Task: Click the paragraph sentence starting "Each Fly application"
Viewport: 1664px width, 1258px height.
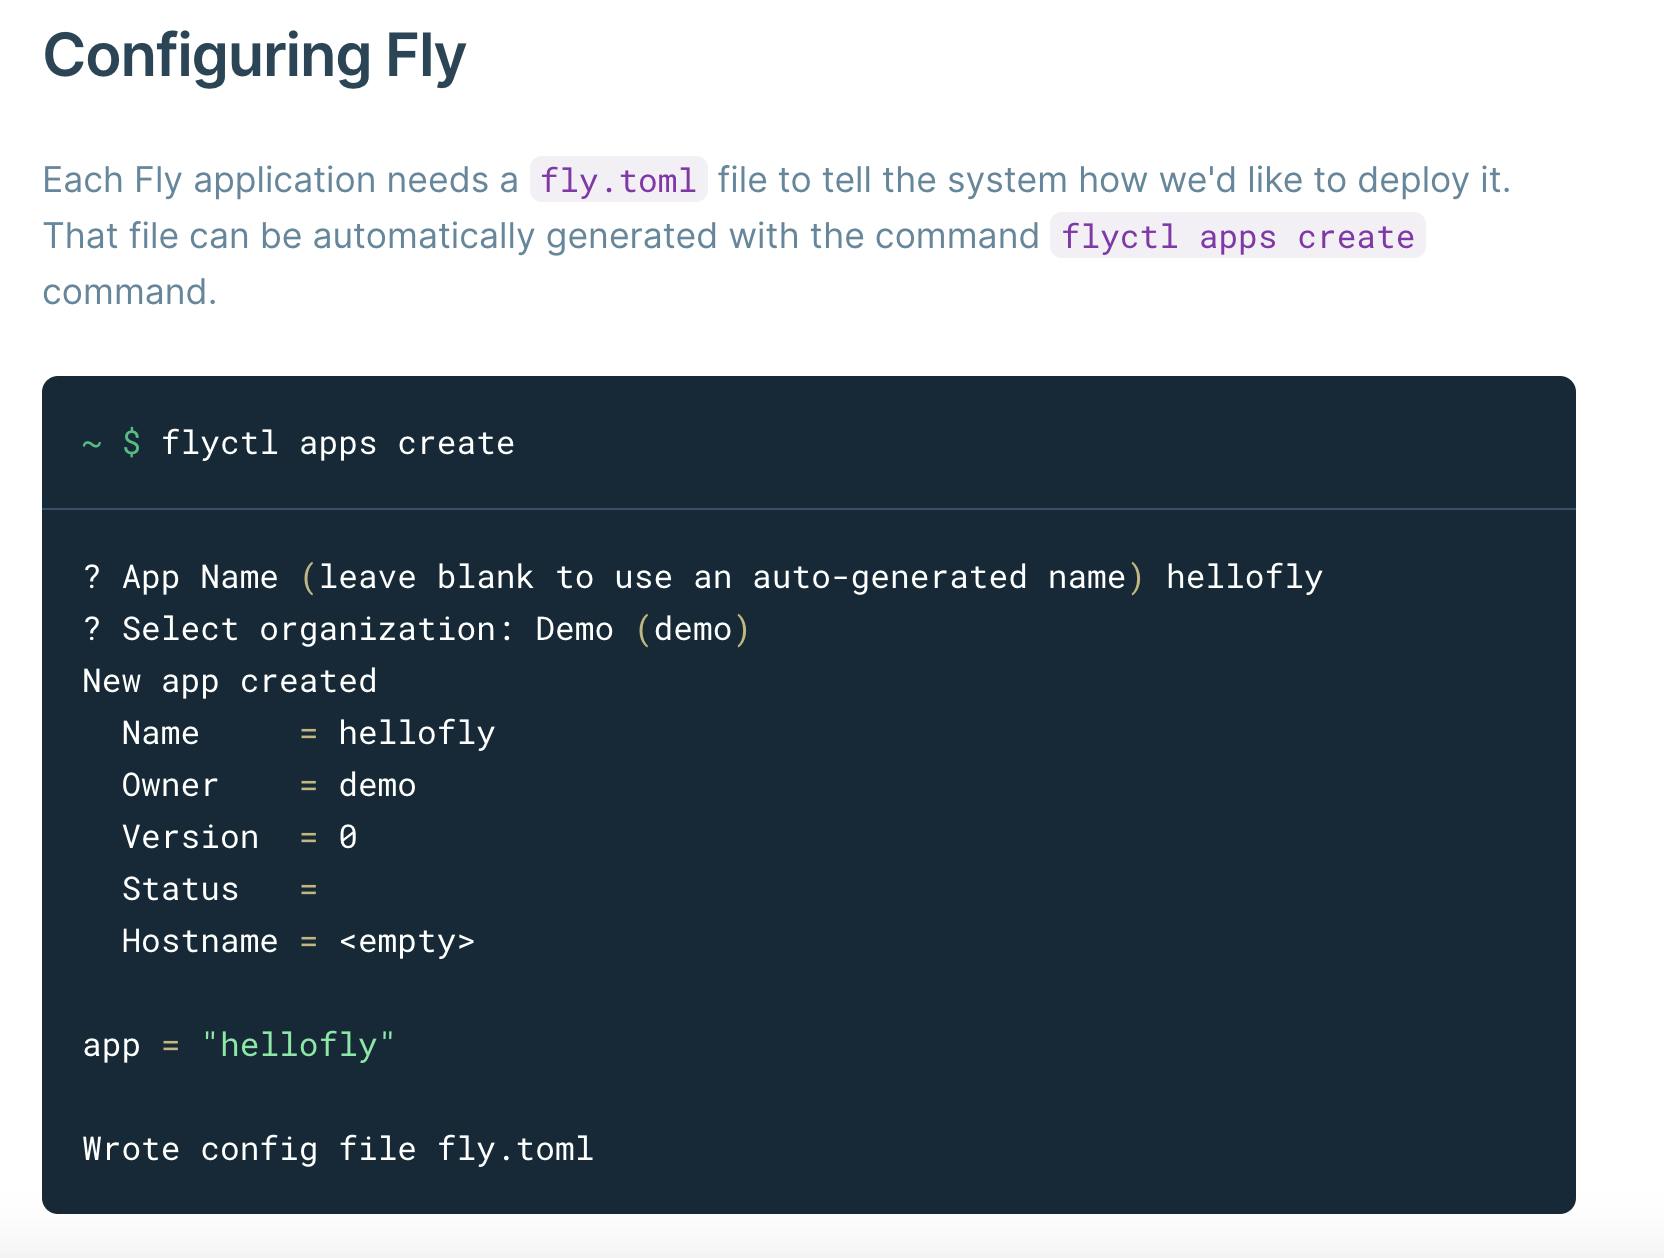Action: point(777,180)
